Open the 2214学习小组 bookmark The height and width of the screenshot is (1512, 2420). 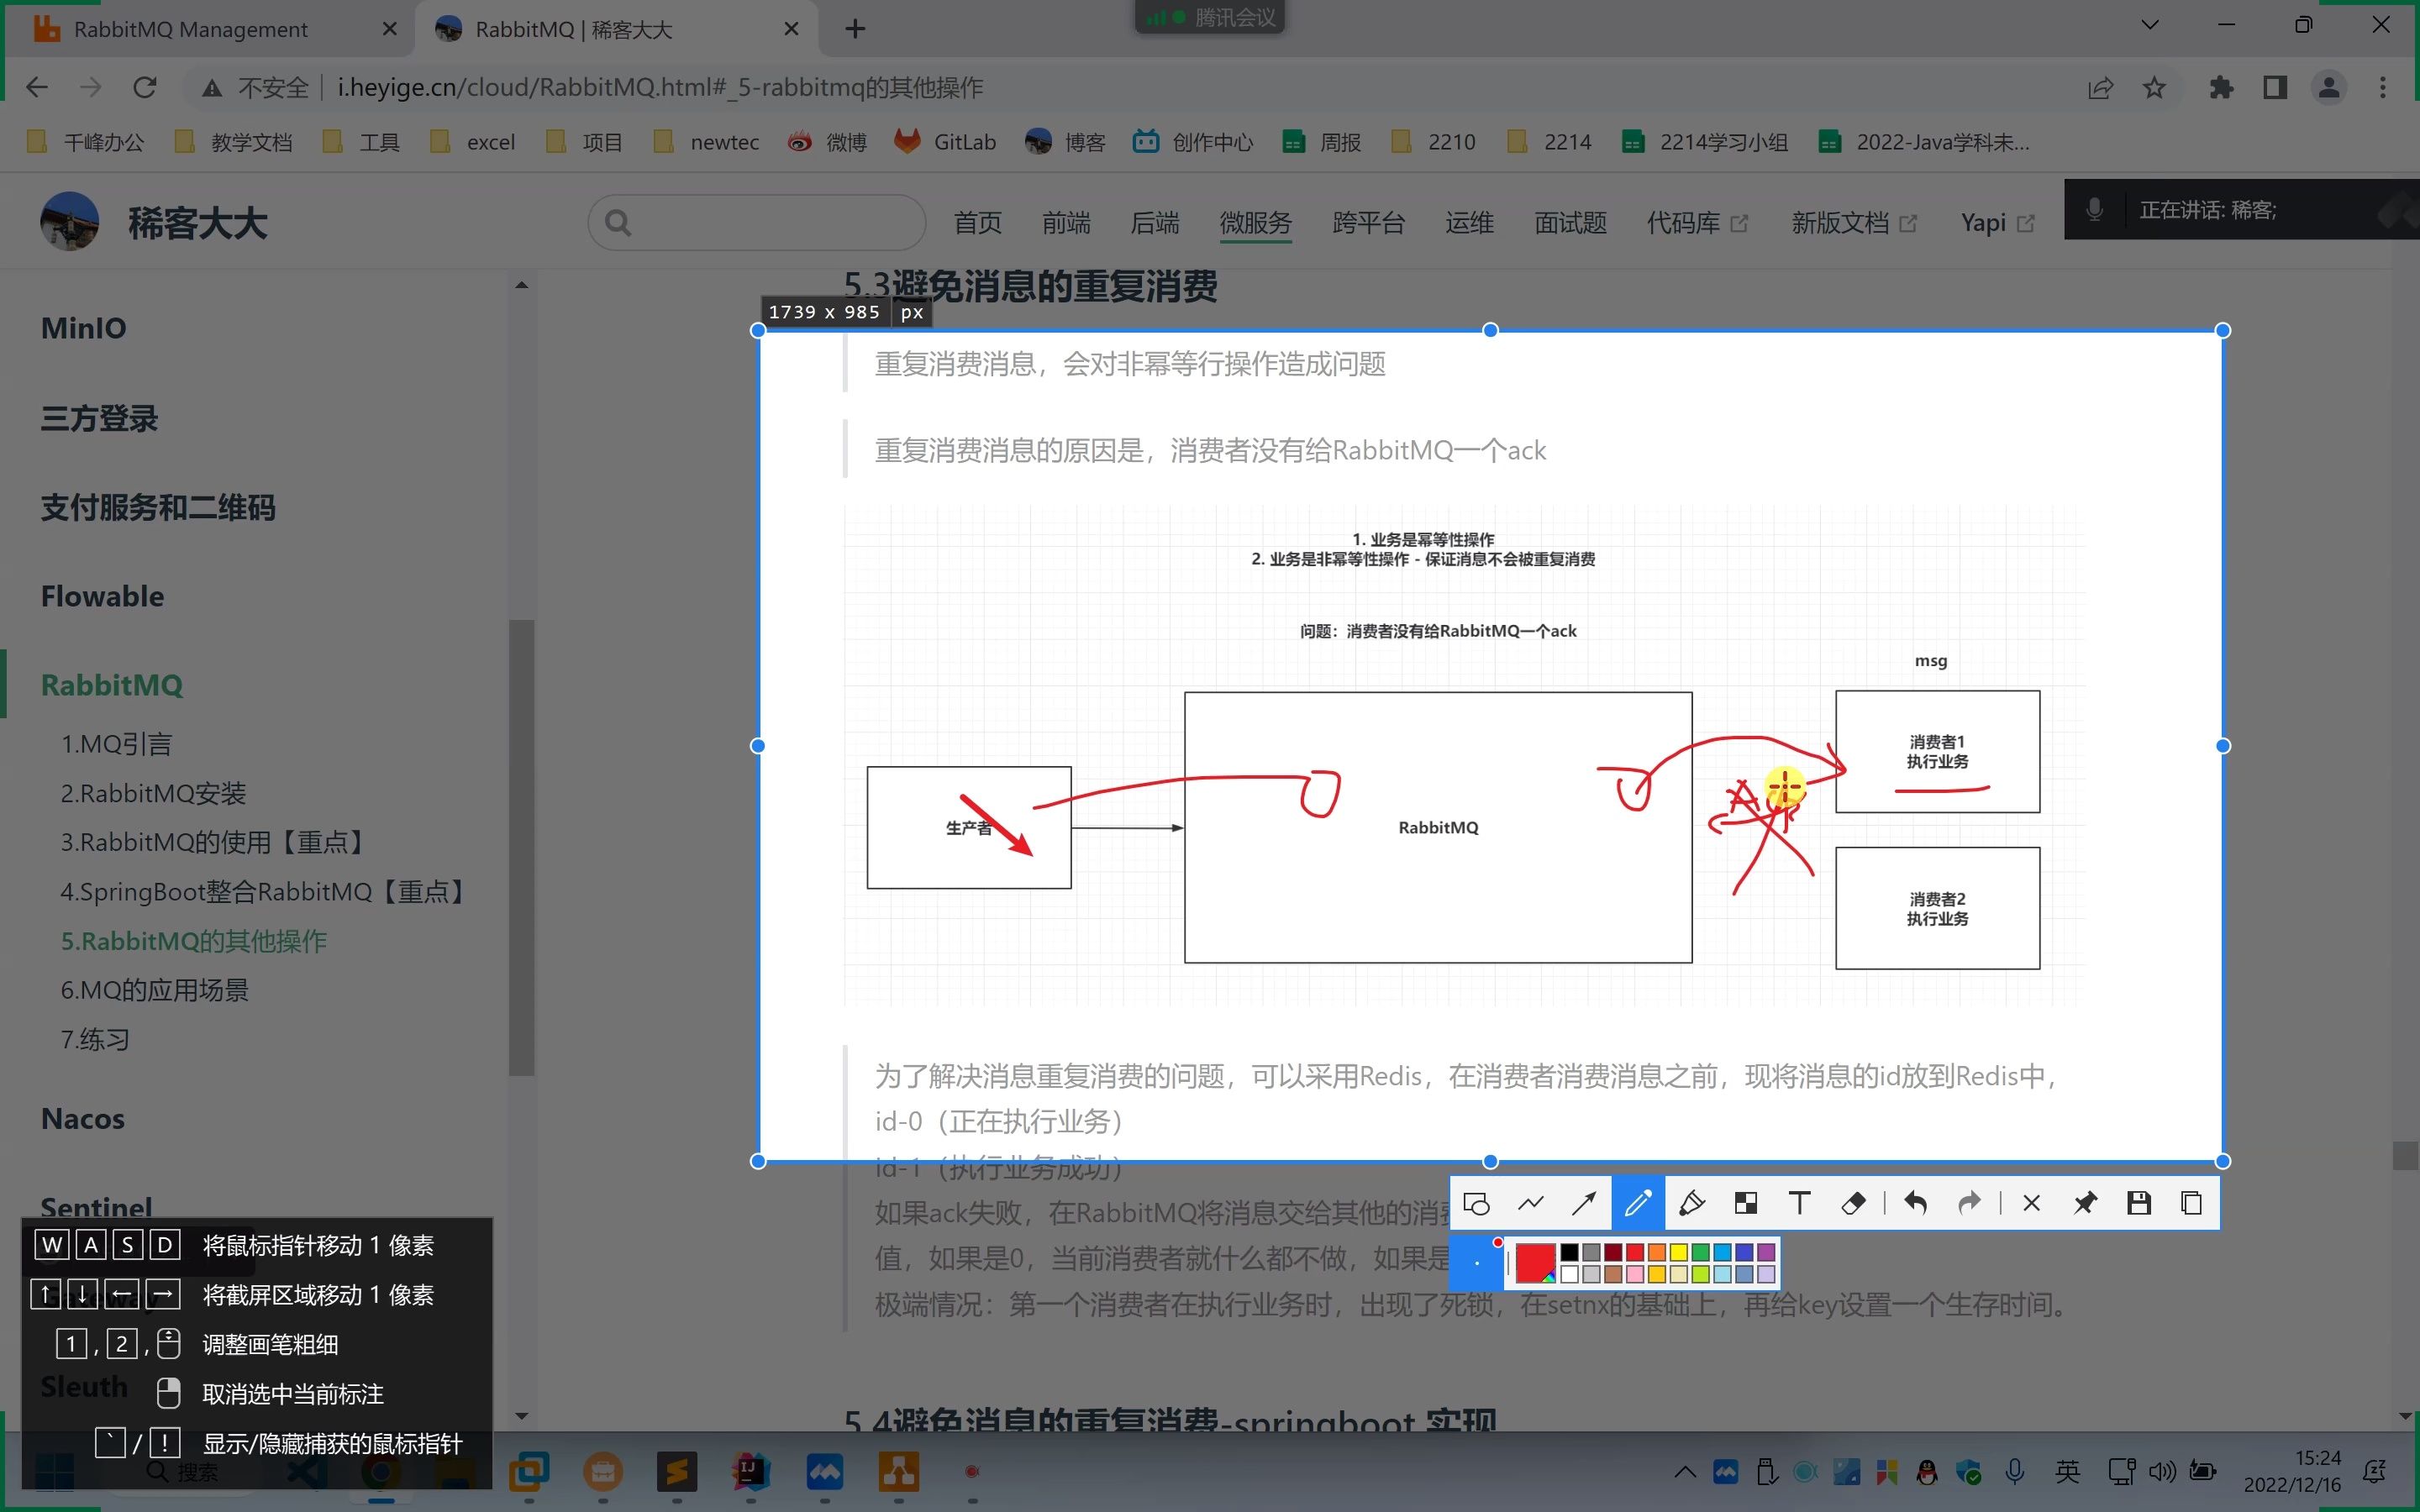pos(1706,142)
